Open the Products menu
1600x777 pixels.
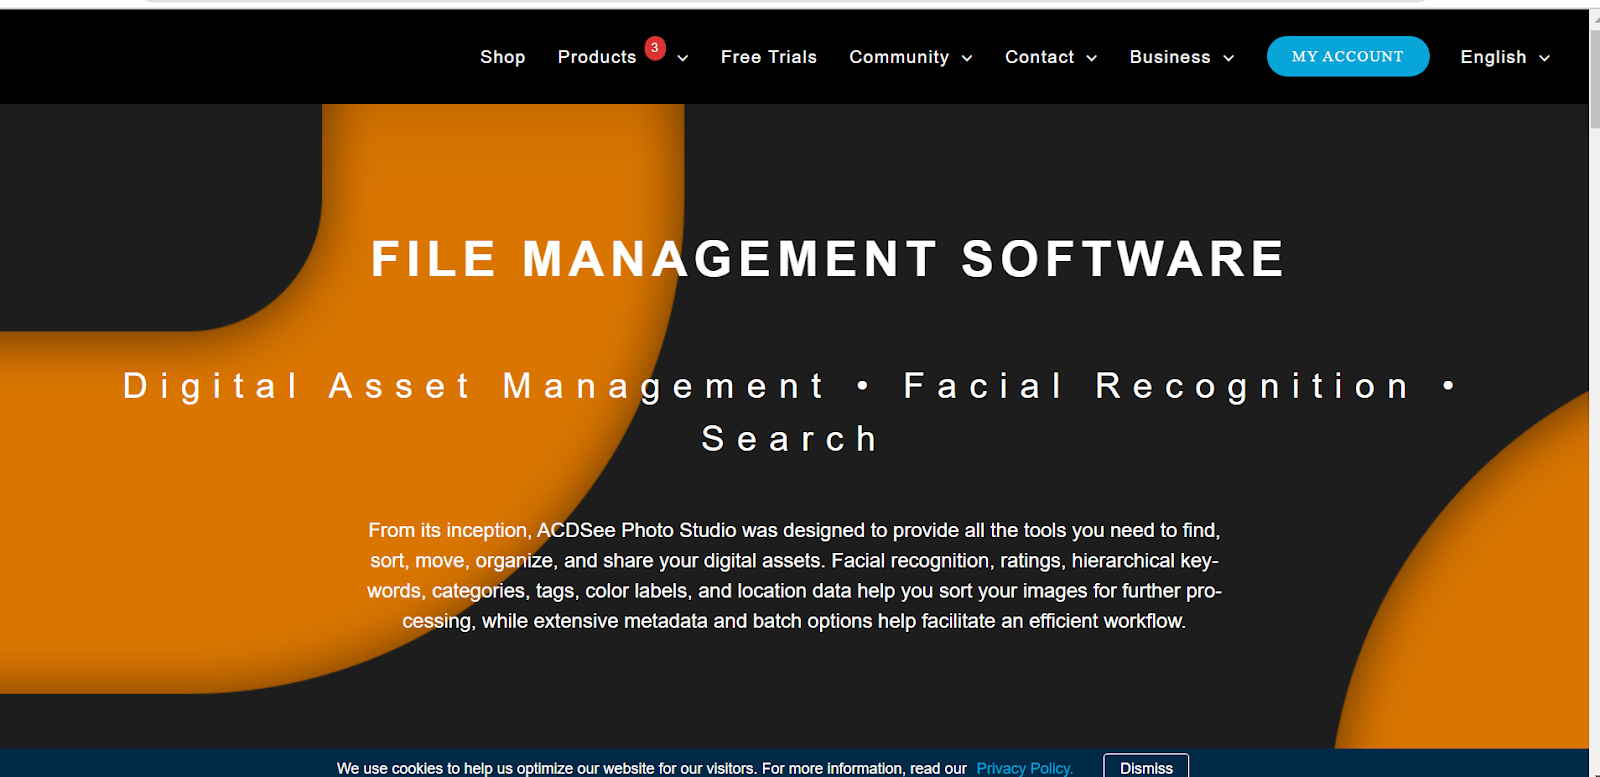coord(597,57)
